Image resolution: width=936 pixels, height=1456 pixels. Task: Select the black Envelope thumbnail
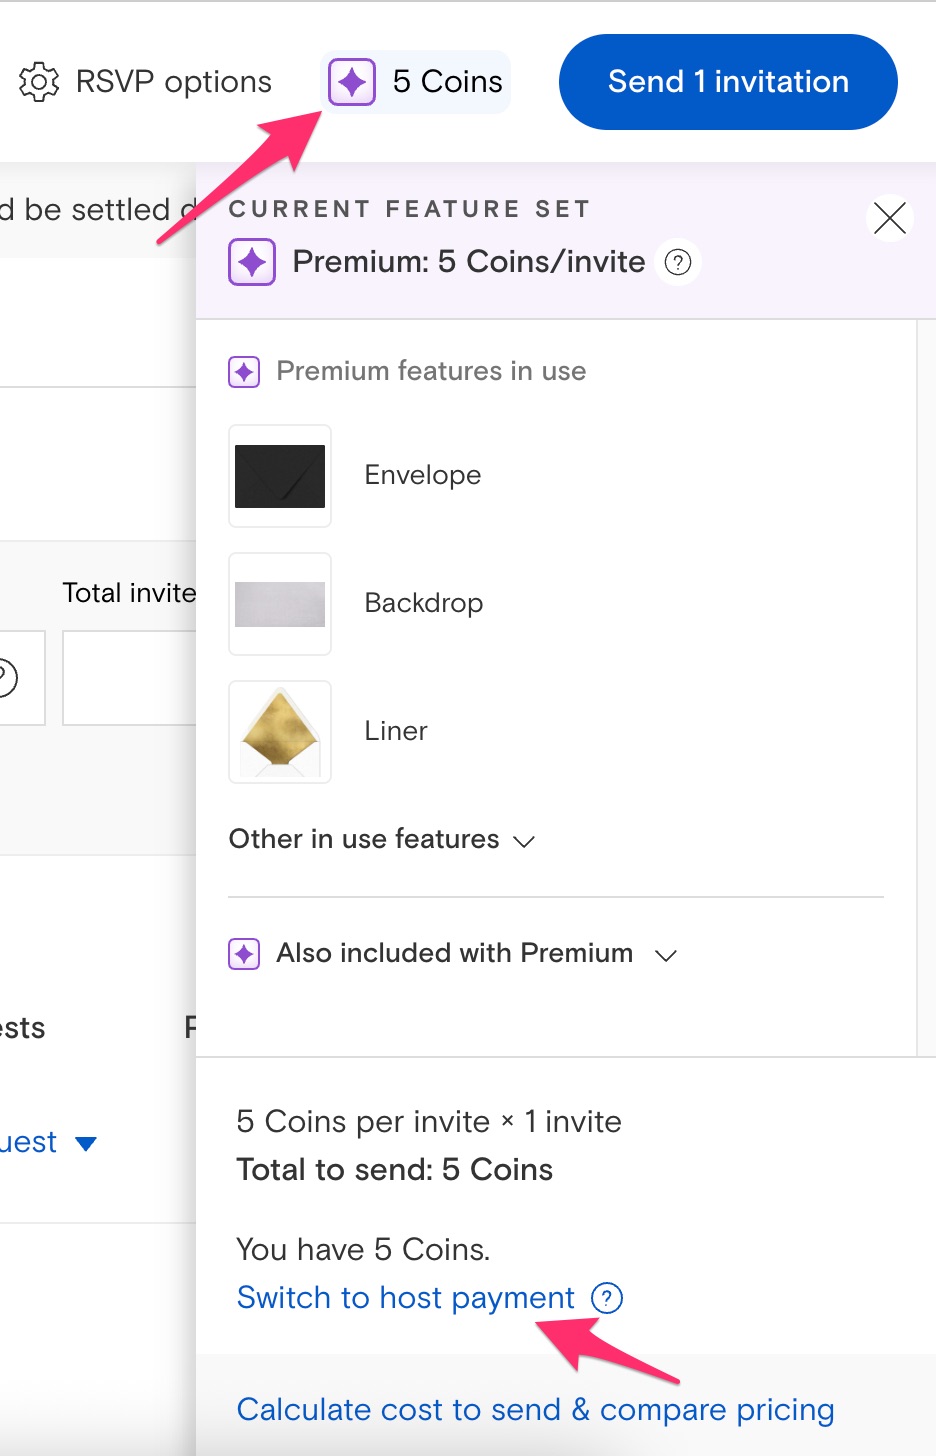[280, 476]
